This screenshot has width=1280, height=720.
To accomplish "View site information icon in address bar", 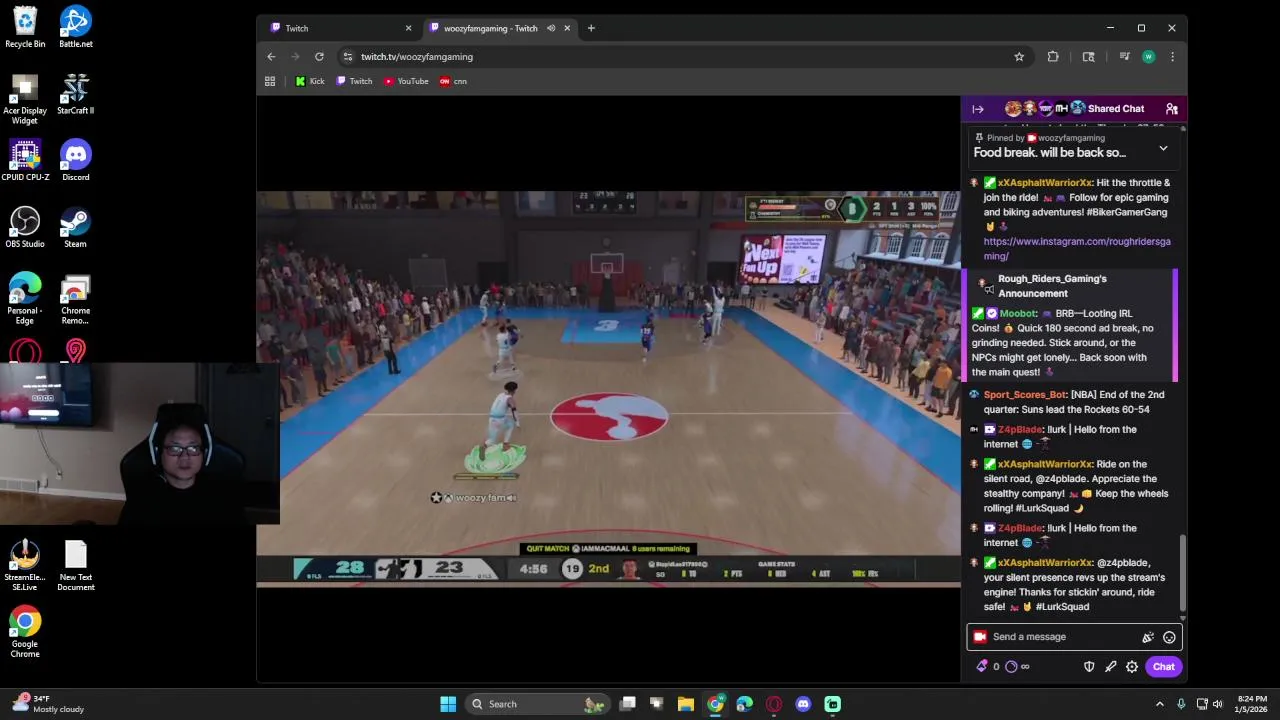I will 347,57.
